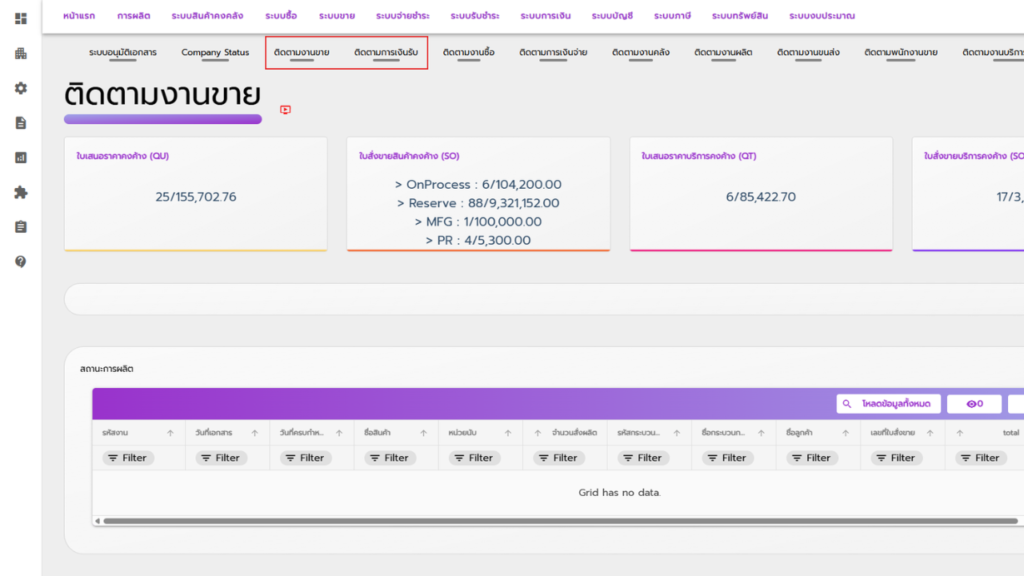Switch to Company Status tab

point(215,52)
